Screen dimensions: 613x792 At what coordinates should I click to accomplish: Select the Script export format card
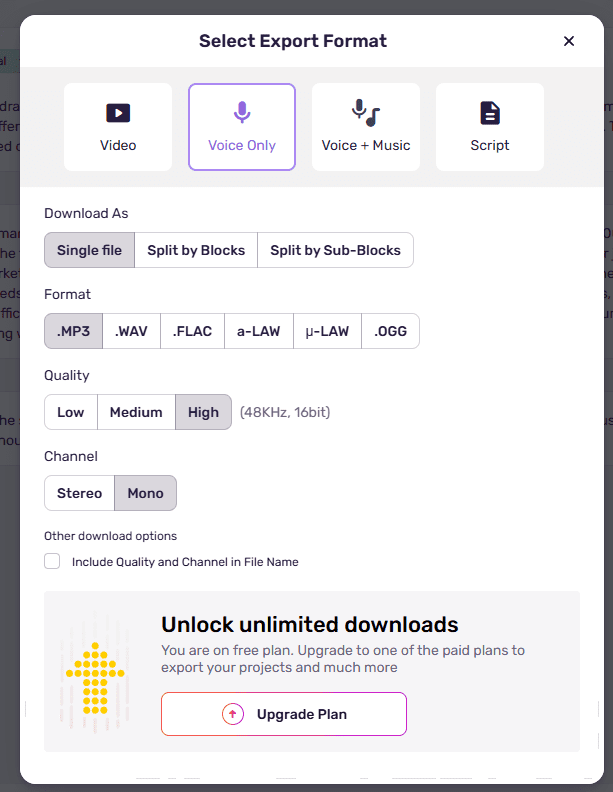click(x=490, y=127)
